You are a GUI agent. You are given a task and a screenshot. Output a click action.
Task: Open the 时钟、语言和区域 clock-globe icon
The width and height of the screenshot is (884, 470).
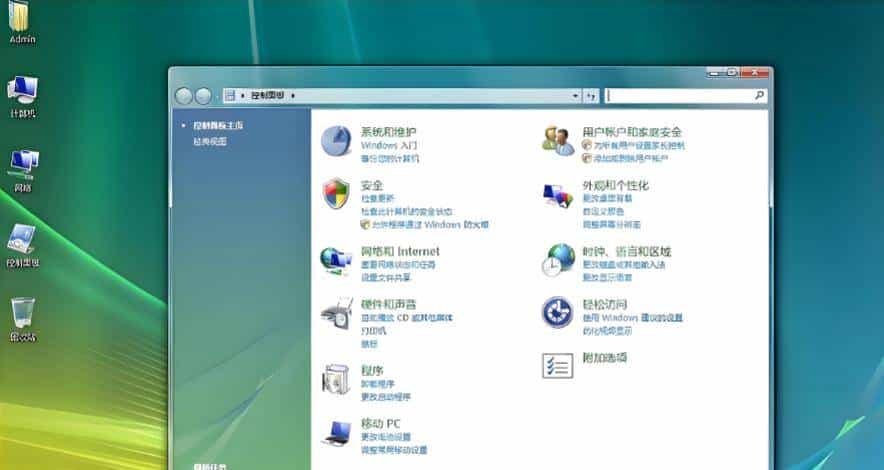click(558, 260)
